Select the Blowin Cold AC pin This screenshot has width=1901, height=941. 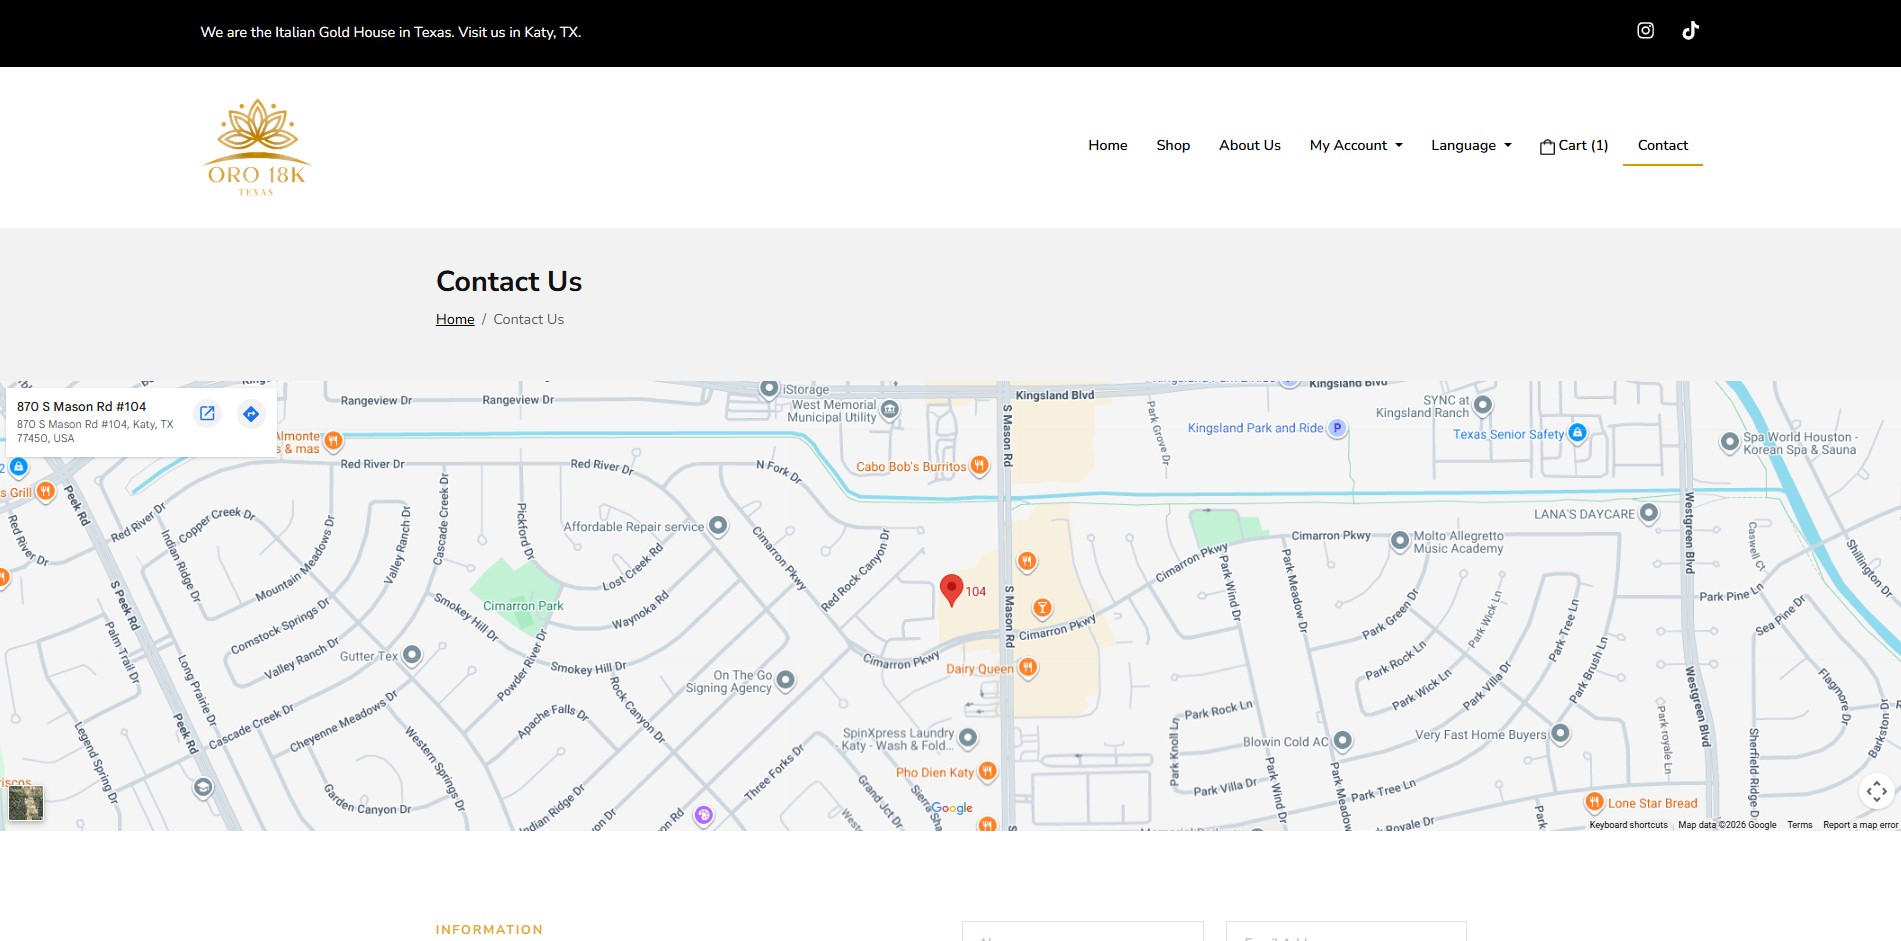pos(1343,741)
